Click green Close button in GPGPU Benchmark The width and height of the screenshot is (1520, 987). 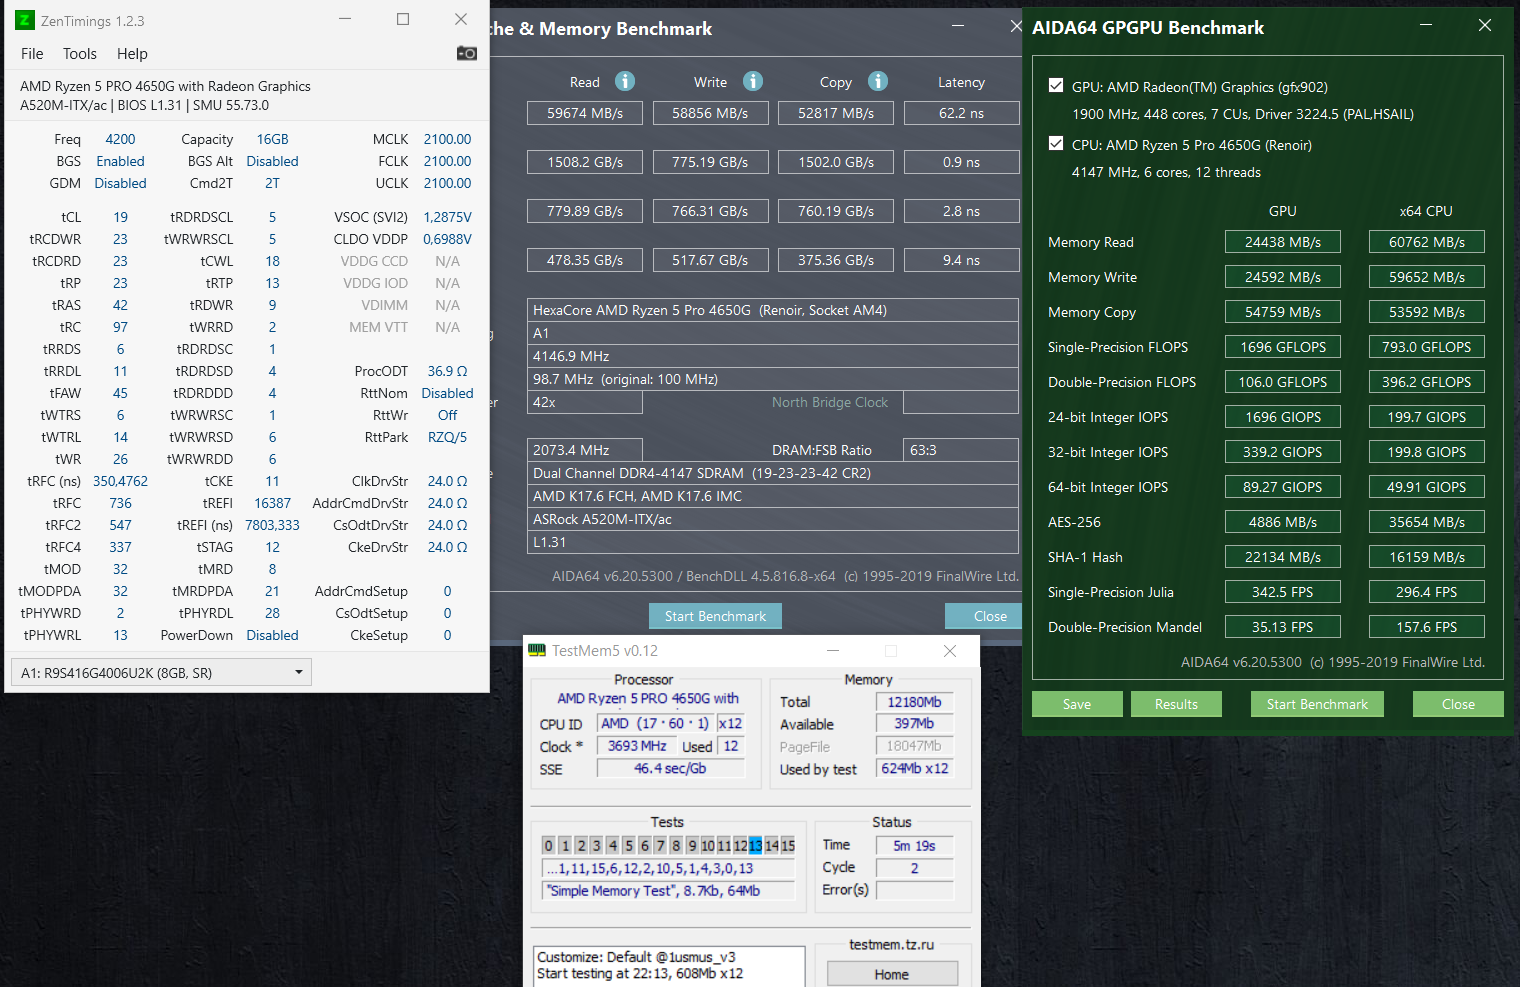click(1458, 704)
